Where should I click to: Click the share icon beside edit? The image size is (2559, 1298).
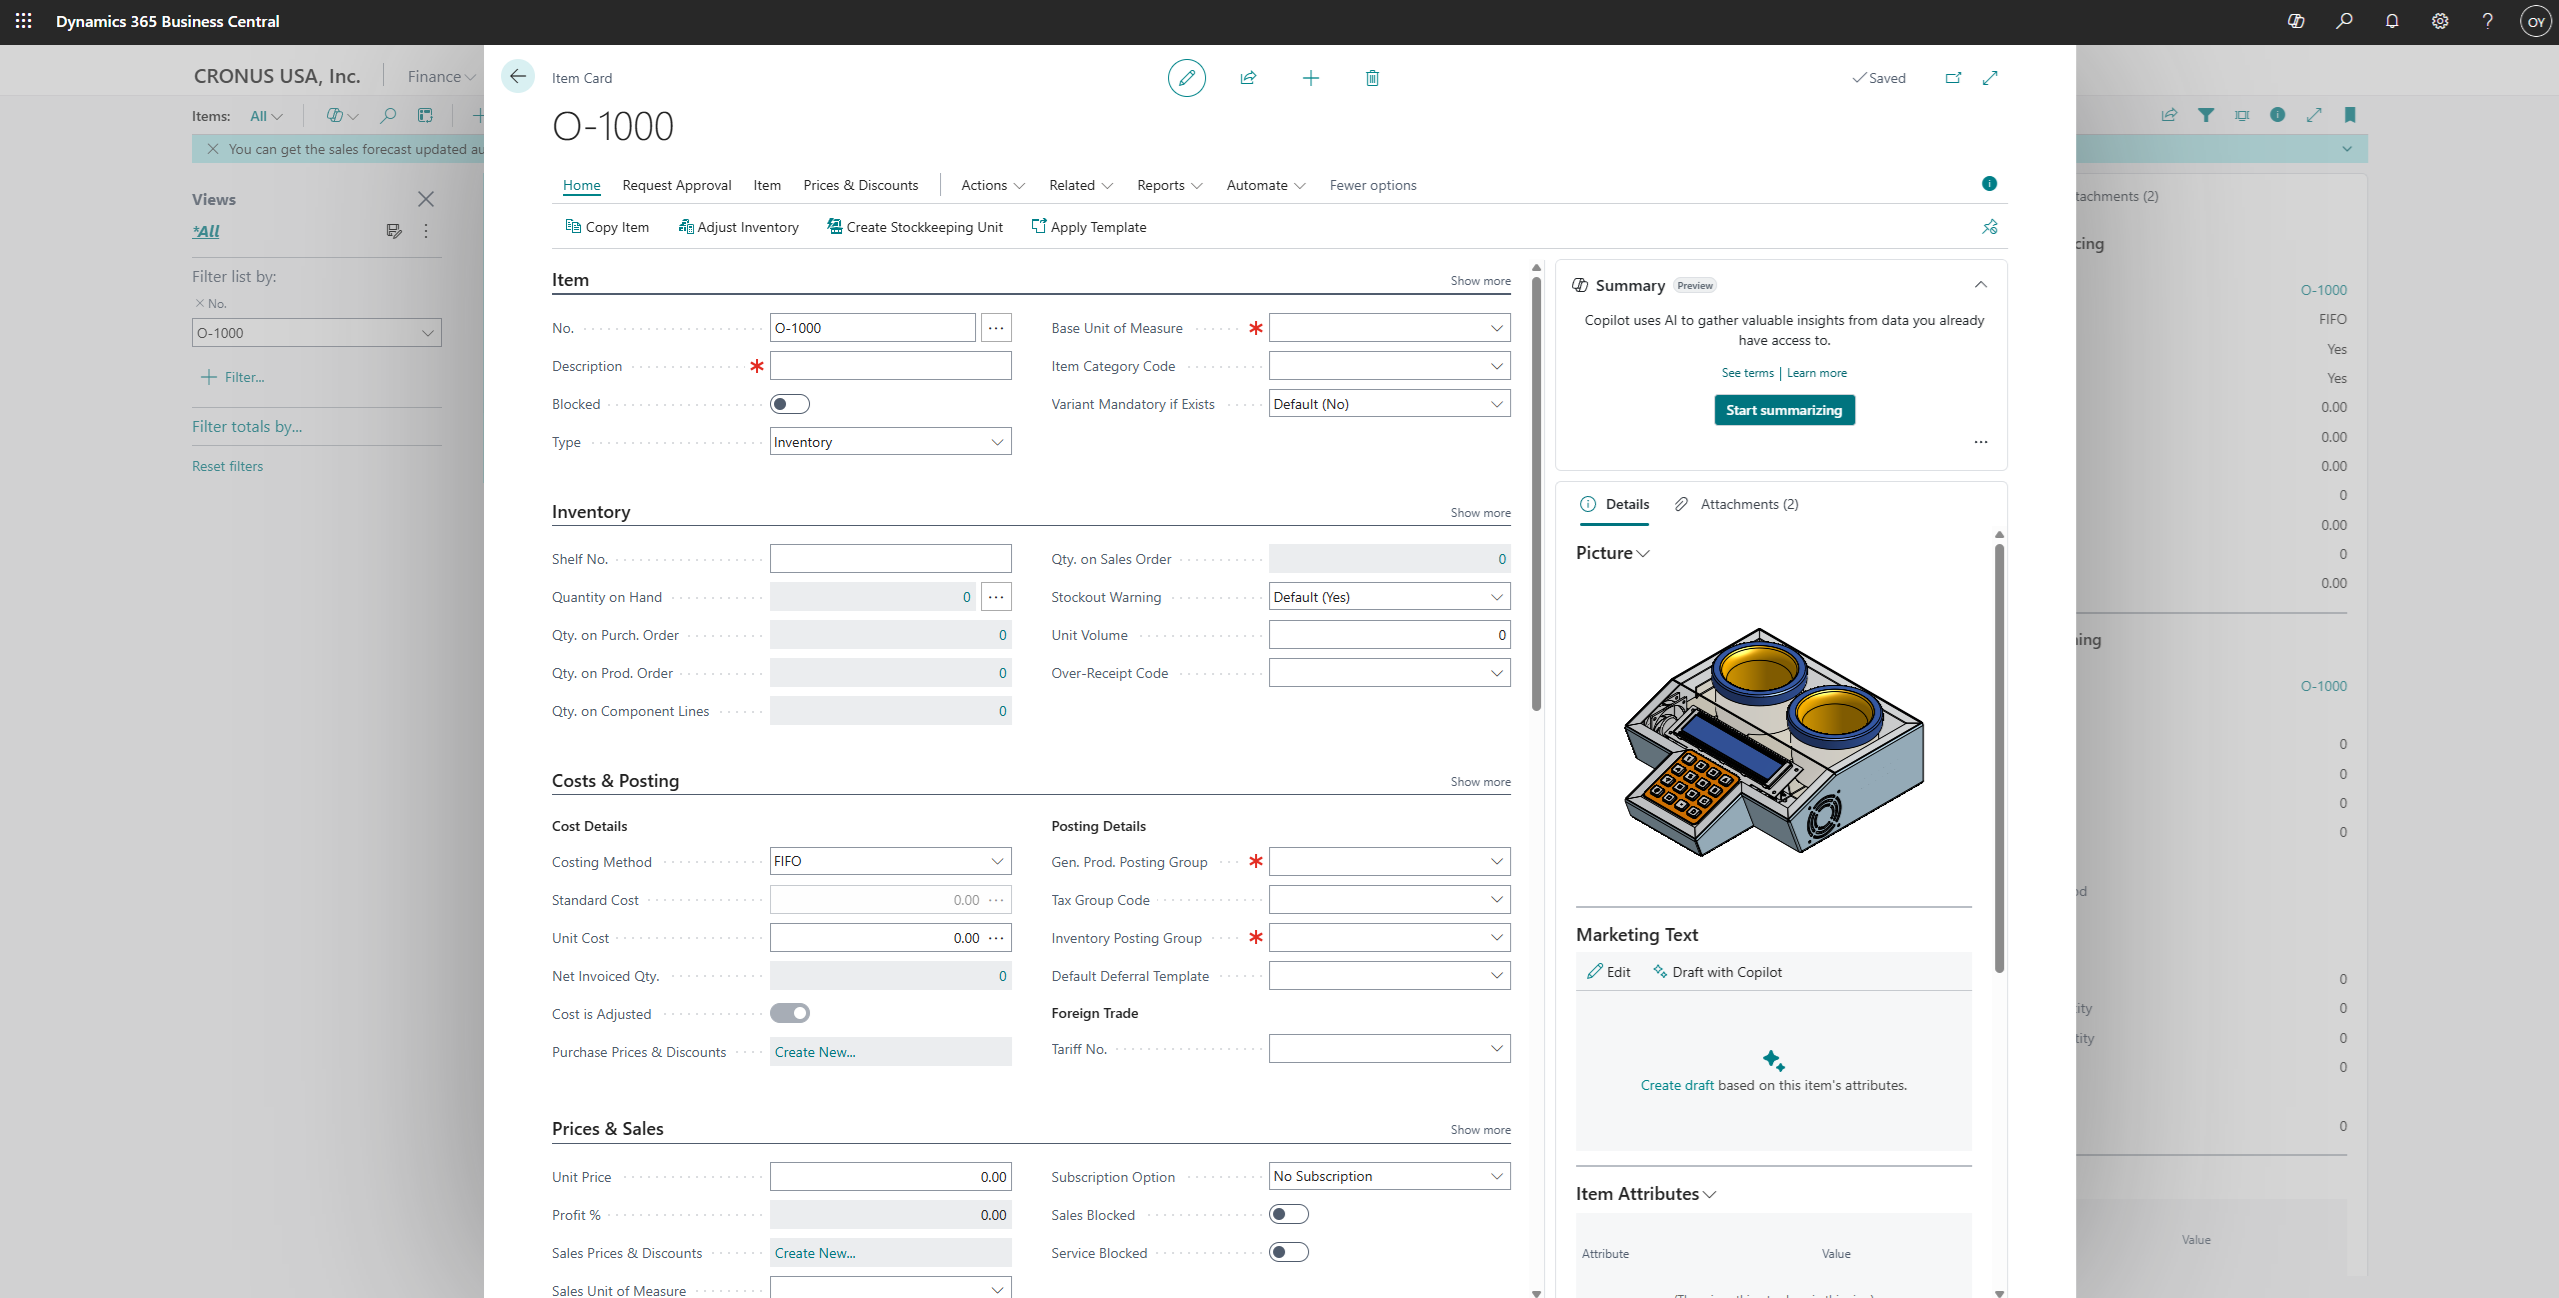(x=1248, y=78)
